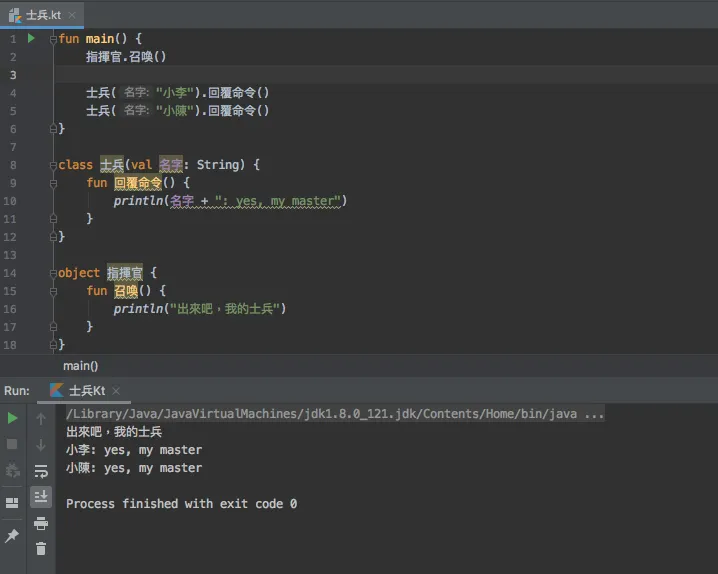The height and width of the screenshot is (574, 718).
Task: Click the '名字:' parameter hint on line 5
Action: (x=136, y=111)
